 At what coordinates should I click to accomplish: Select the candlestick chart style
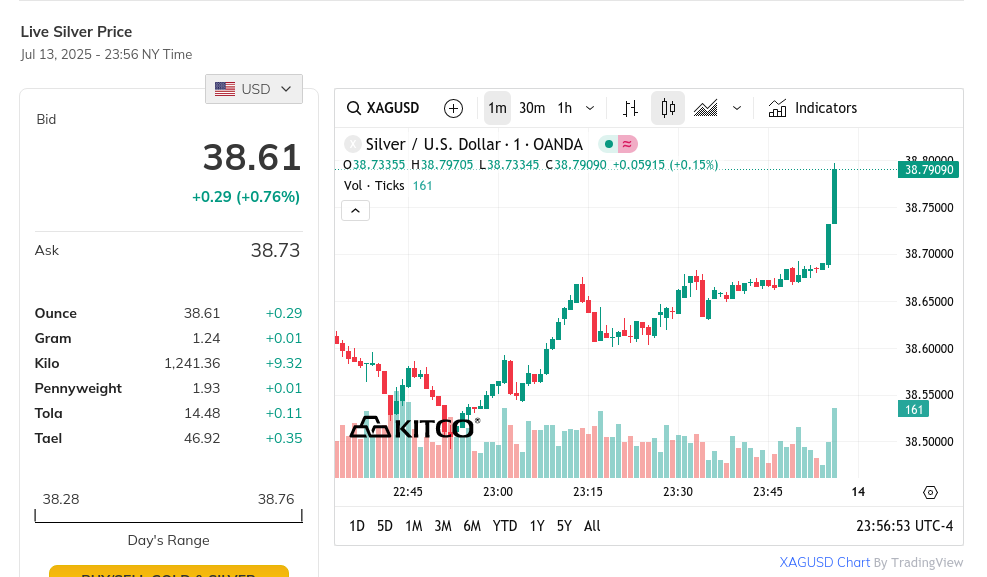(x=668, y=108)
